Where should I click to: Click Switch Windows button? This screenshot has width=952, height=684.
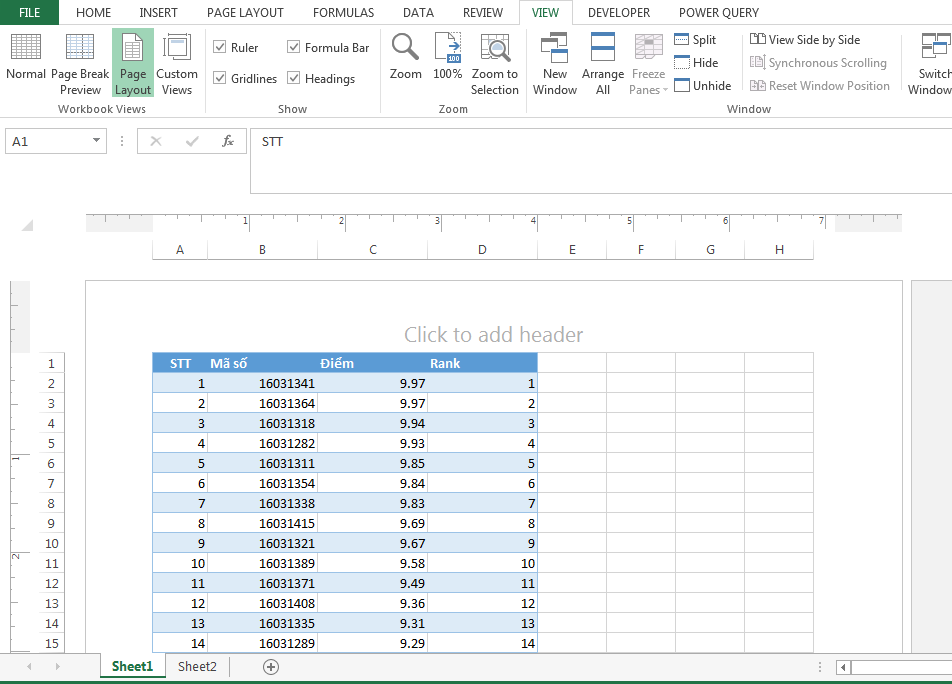[x=930, y=64]
